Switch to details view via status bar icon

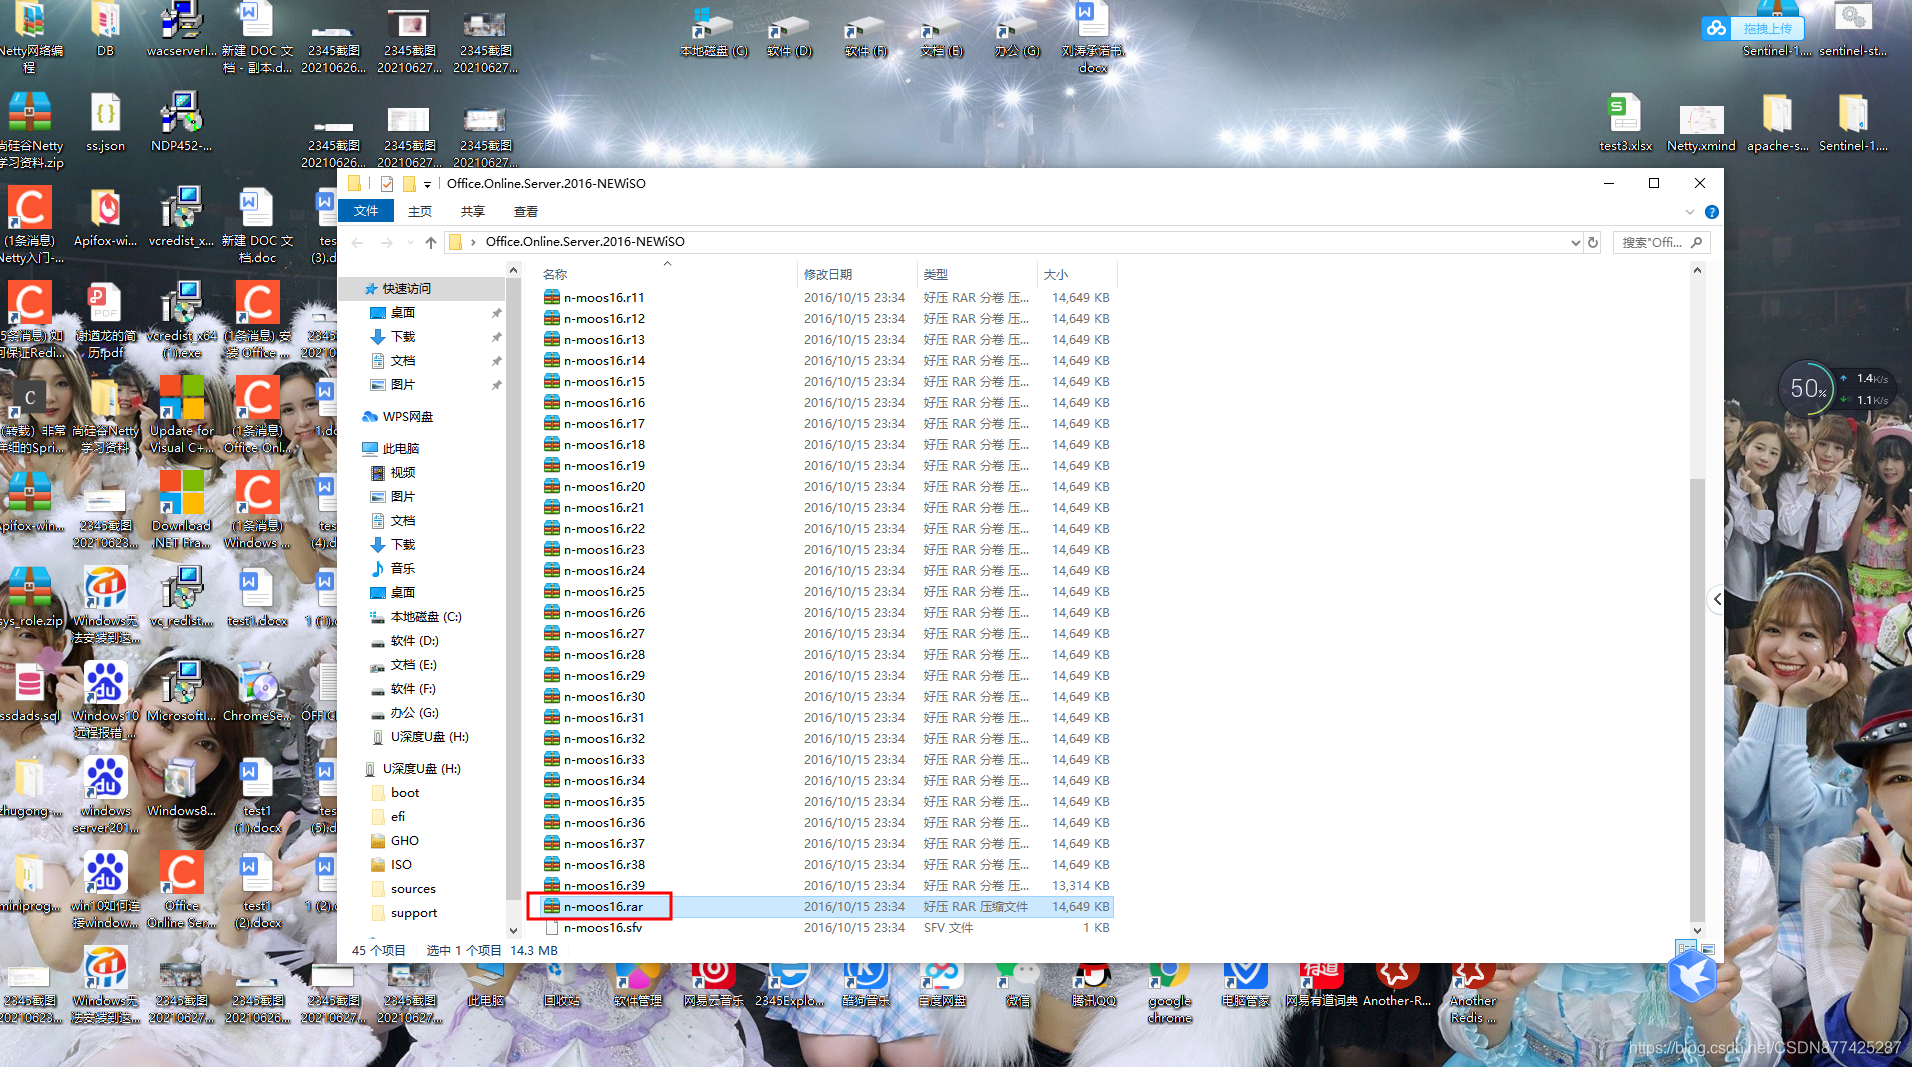click(1686, 949)
